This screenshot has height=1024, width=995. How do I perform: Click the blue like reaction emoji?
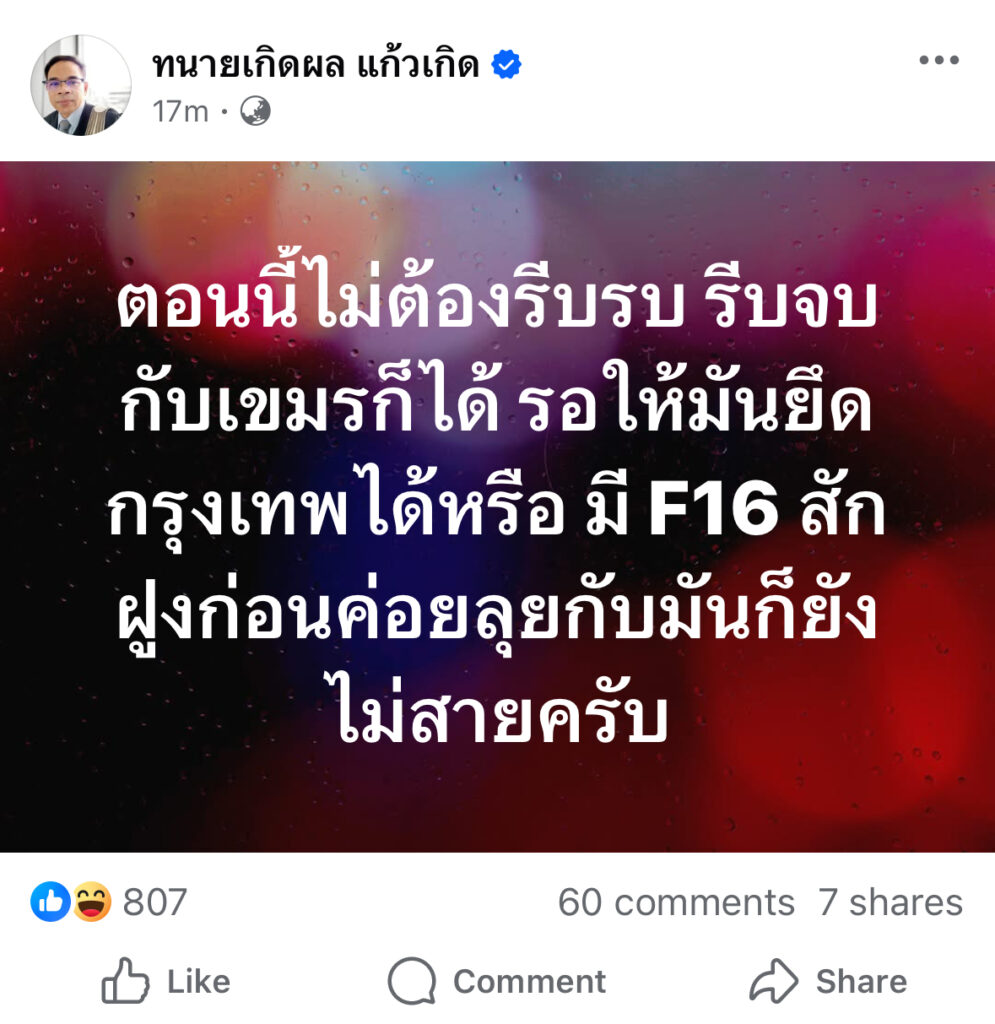point(50,901)
